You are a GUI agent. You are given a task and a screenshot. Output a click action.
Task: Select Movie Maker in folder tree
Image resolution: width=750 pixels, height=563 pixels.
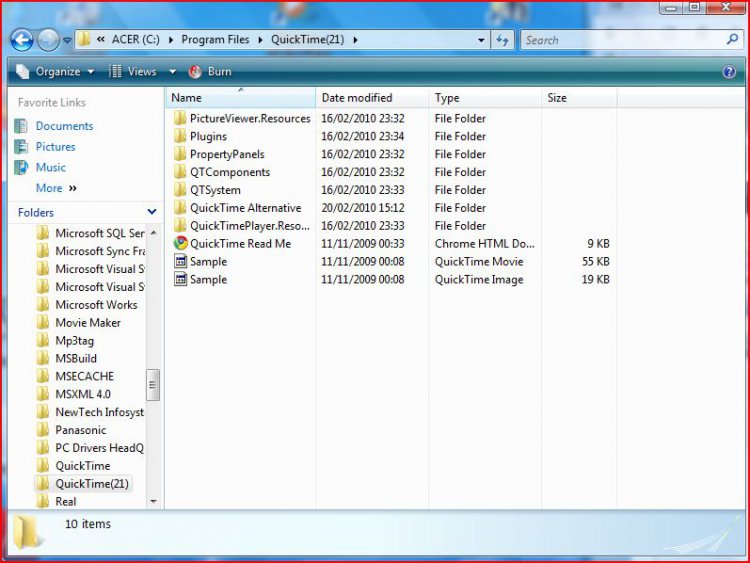pyautogui.click(x=88, y=323)
